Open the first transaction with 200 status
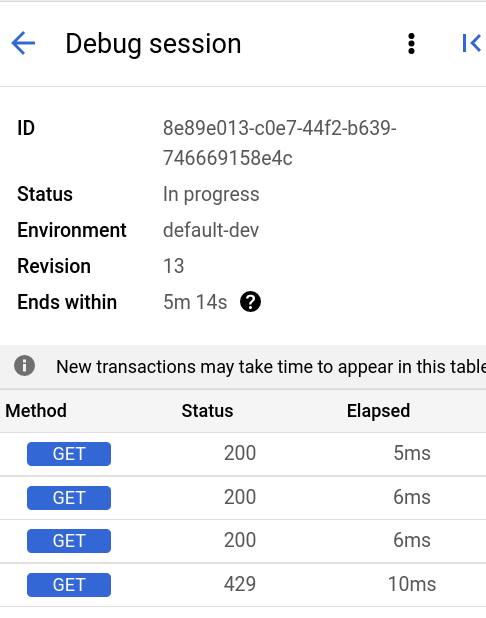Screen dimensions: 486x618 (x=243, y=454)
